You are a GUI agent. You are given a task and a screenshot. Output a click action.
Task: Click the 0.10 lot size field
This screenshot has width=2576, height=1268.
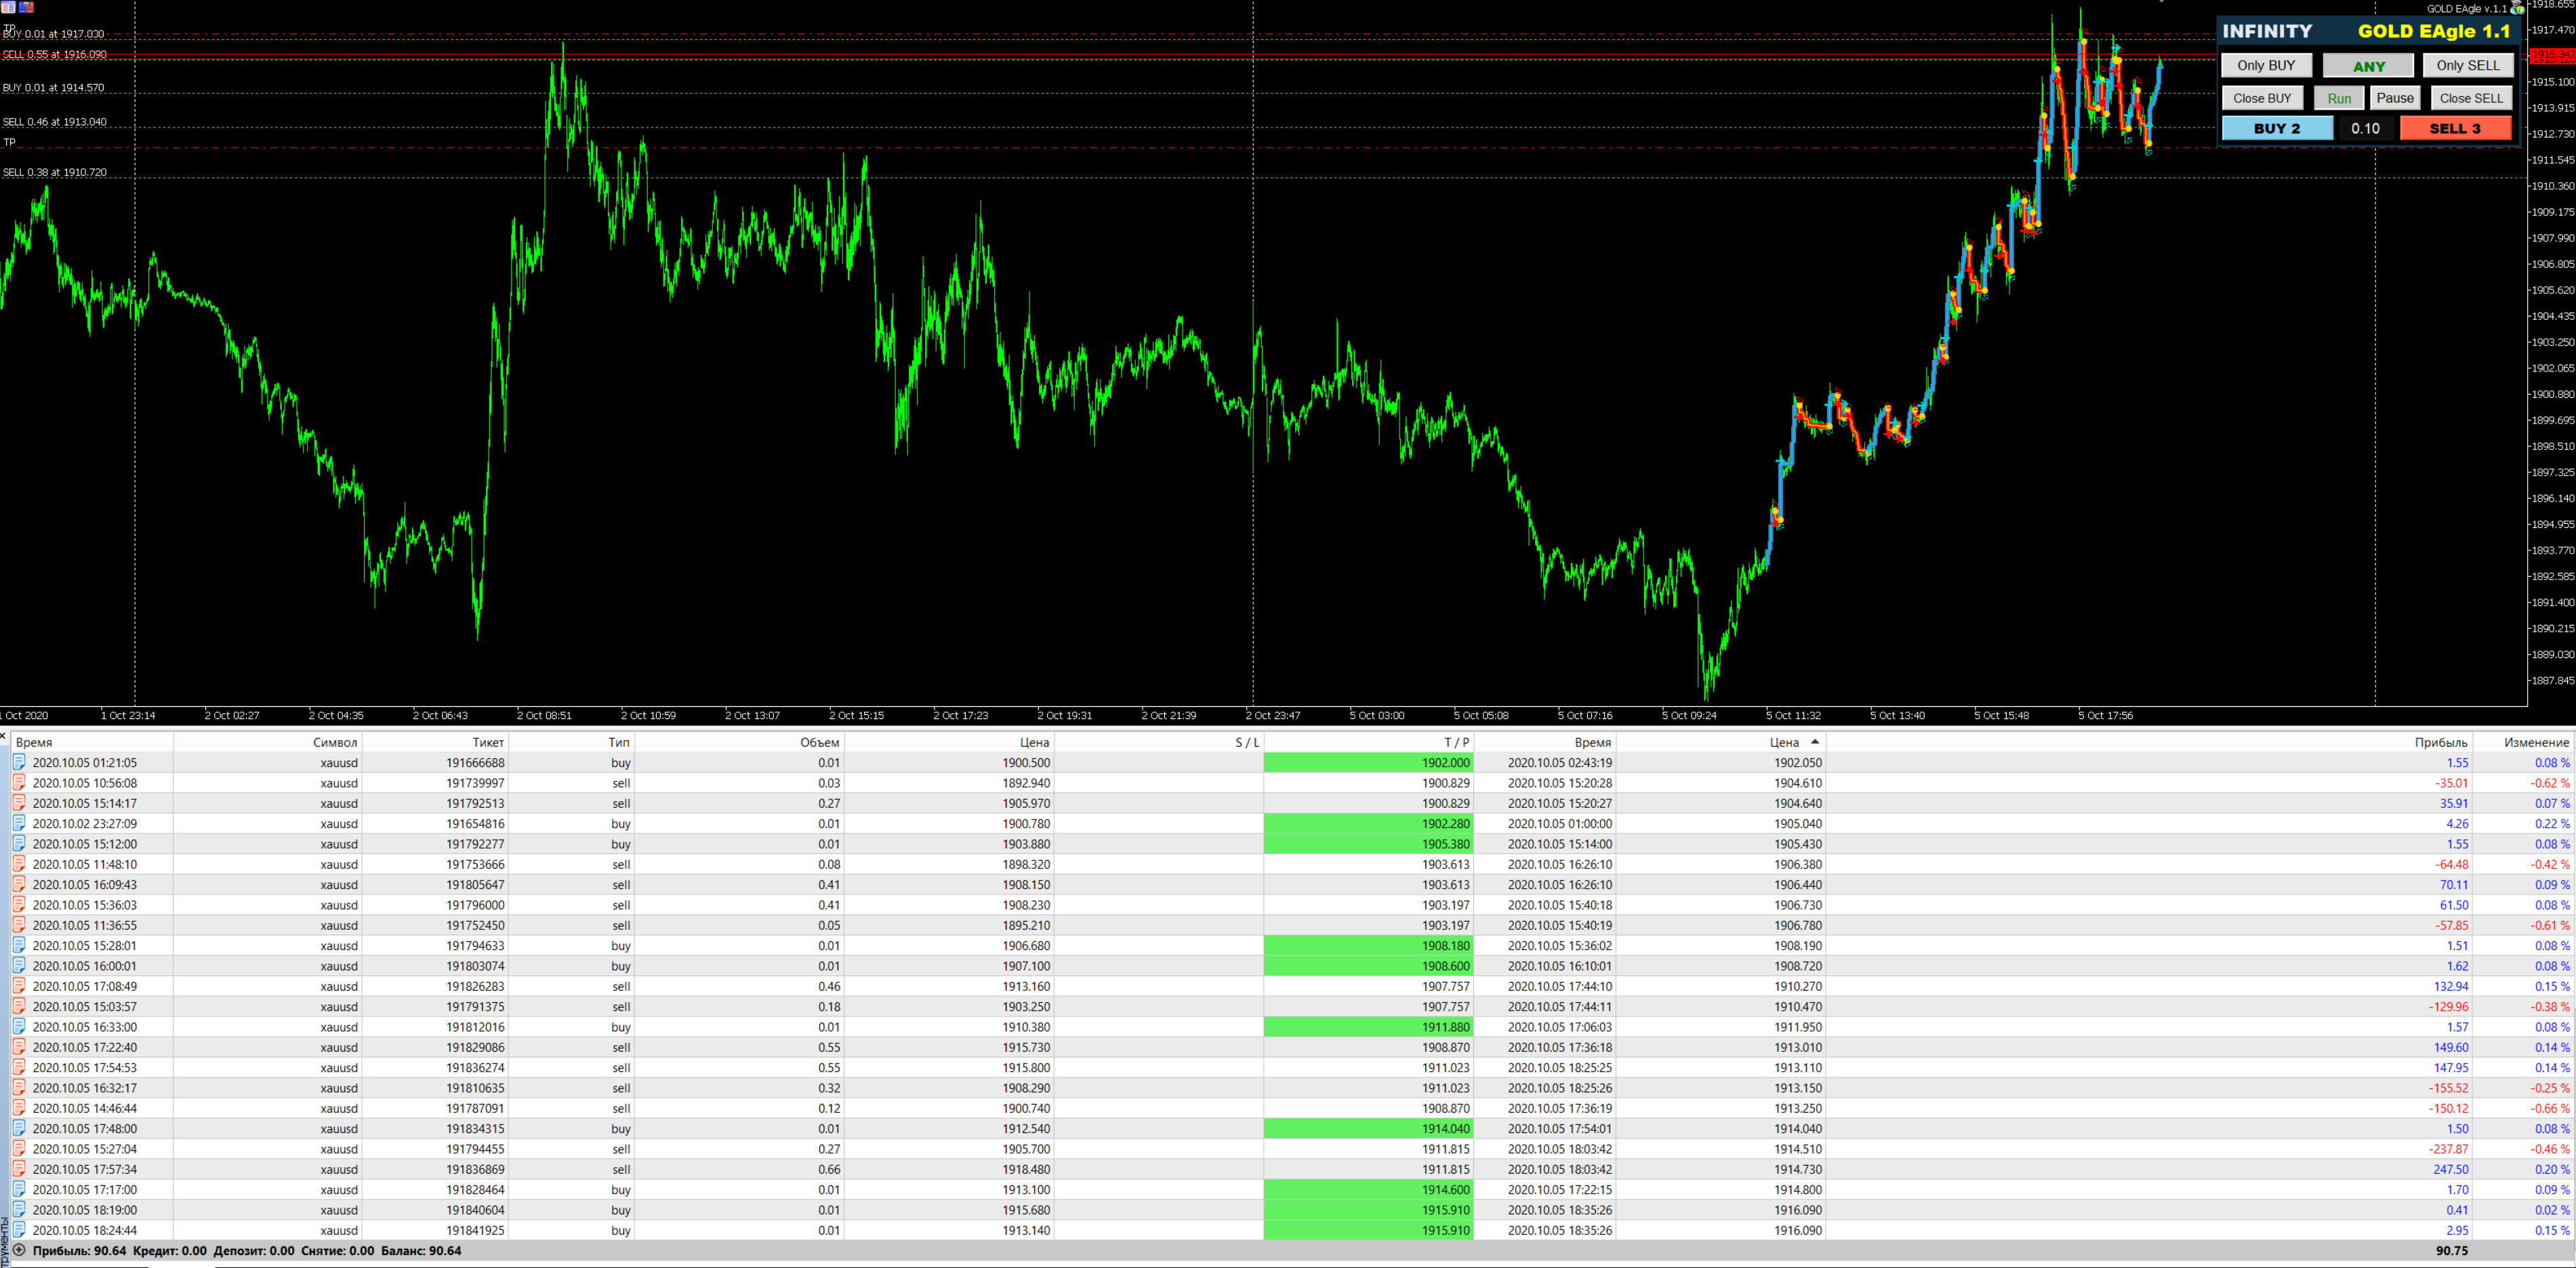pyautogui.click(x=2365, y=128)
